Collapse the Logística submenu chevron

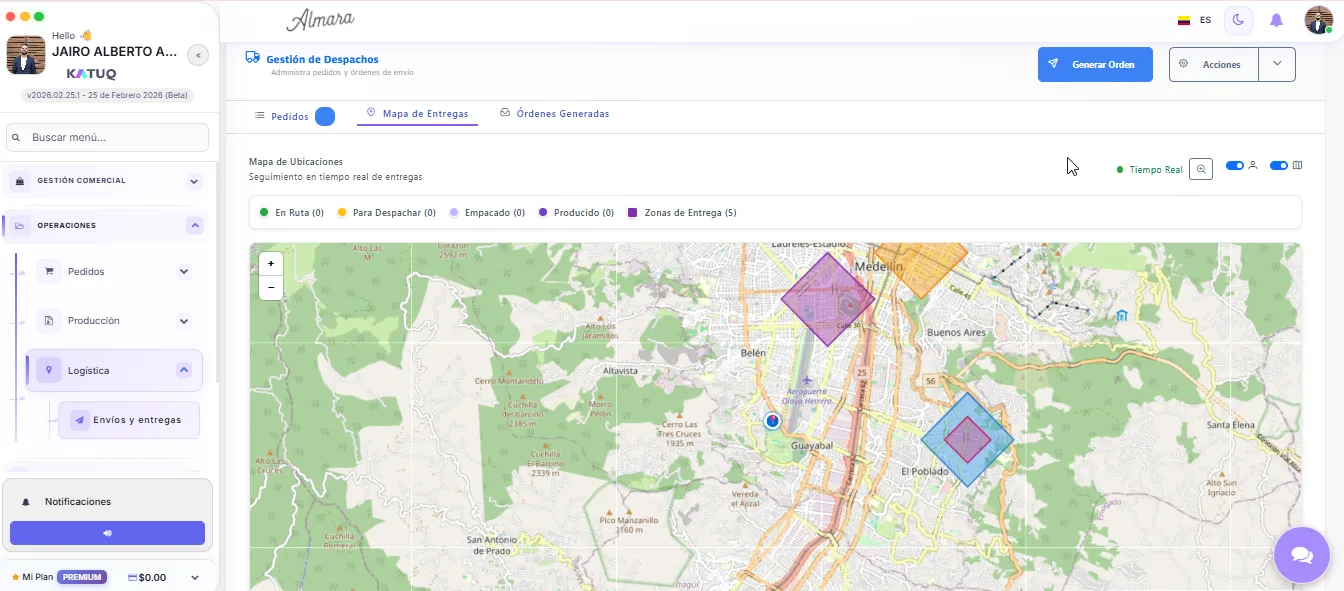[x=184, y=370]
